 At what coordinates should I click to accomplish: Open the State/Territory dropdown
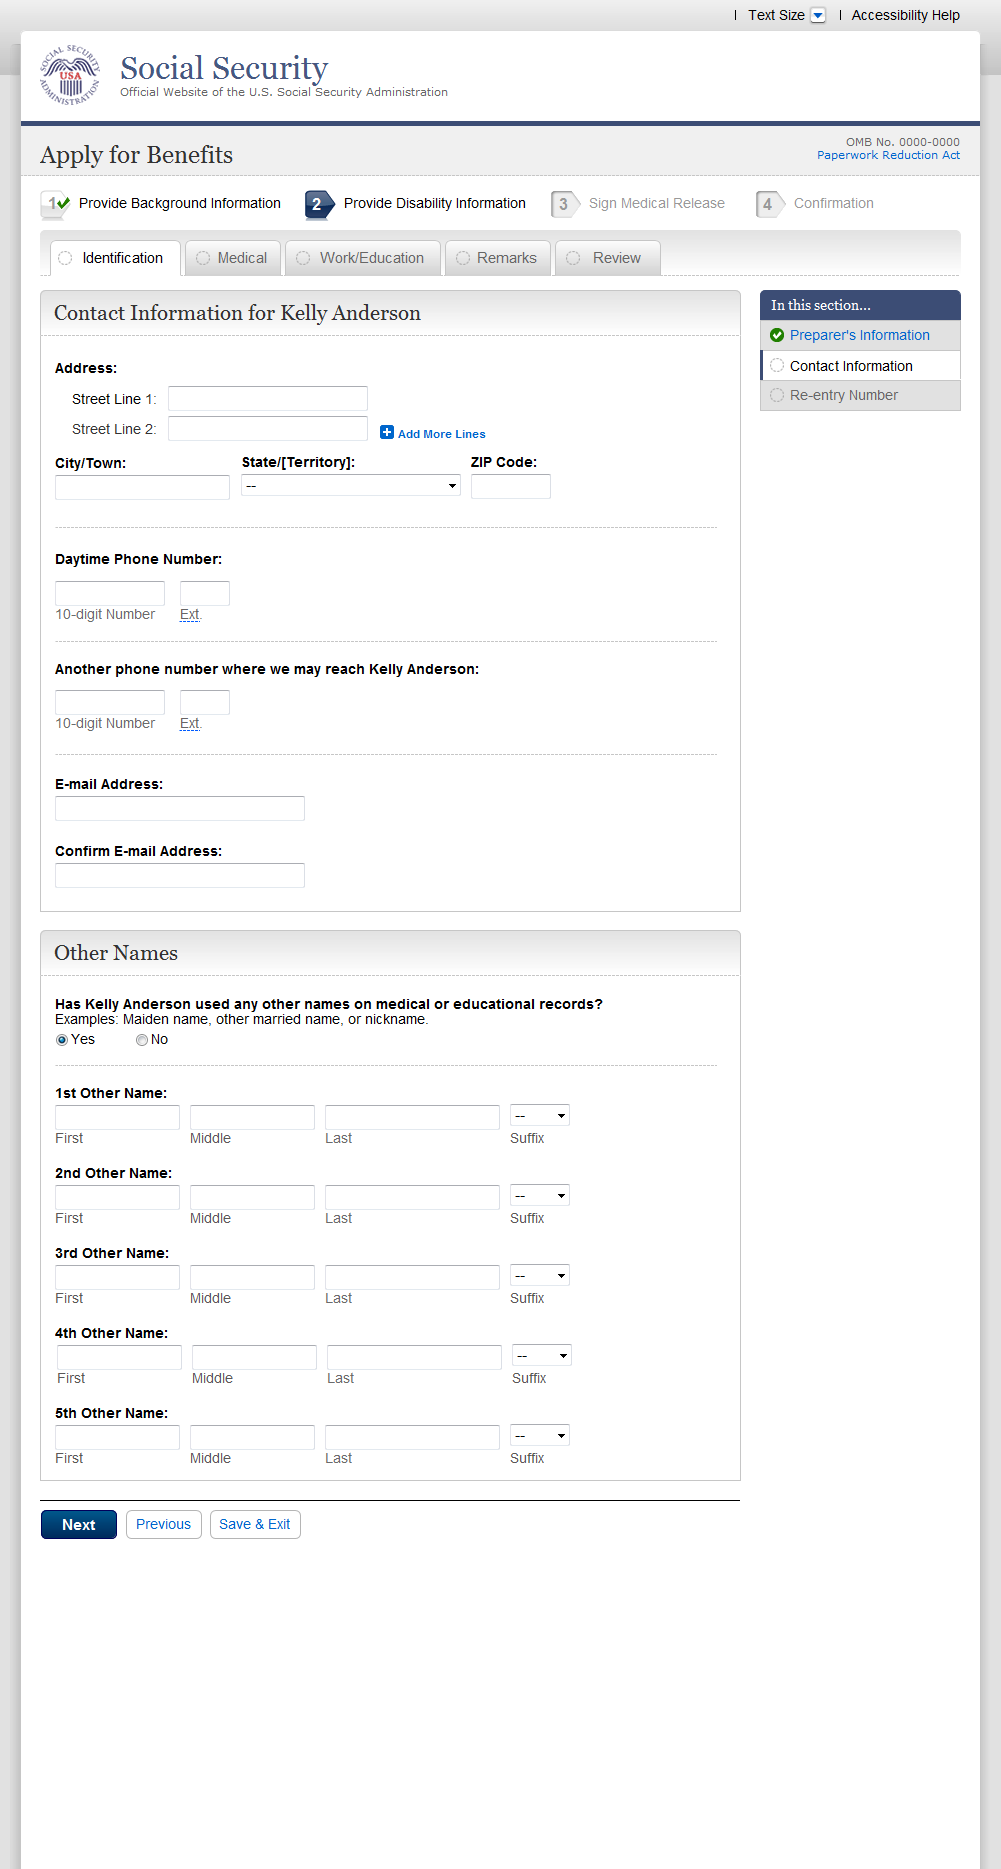350,486
